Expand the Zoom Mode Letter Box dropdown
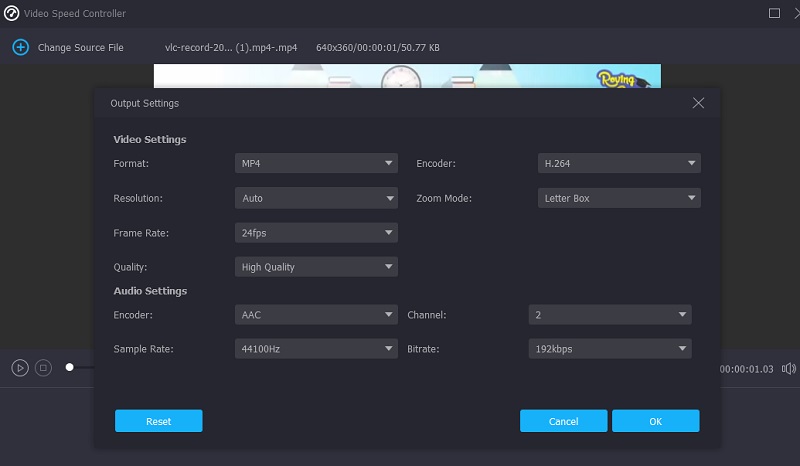The image size is (800, 466). pyautogui.click(x=619, y=198)
